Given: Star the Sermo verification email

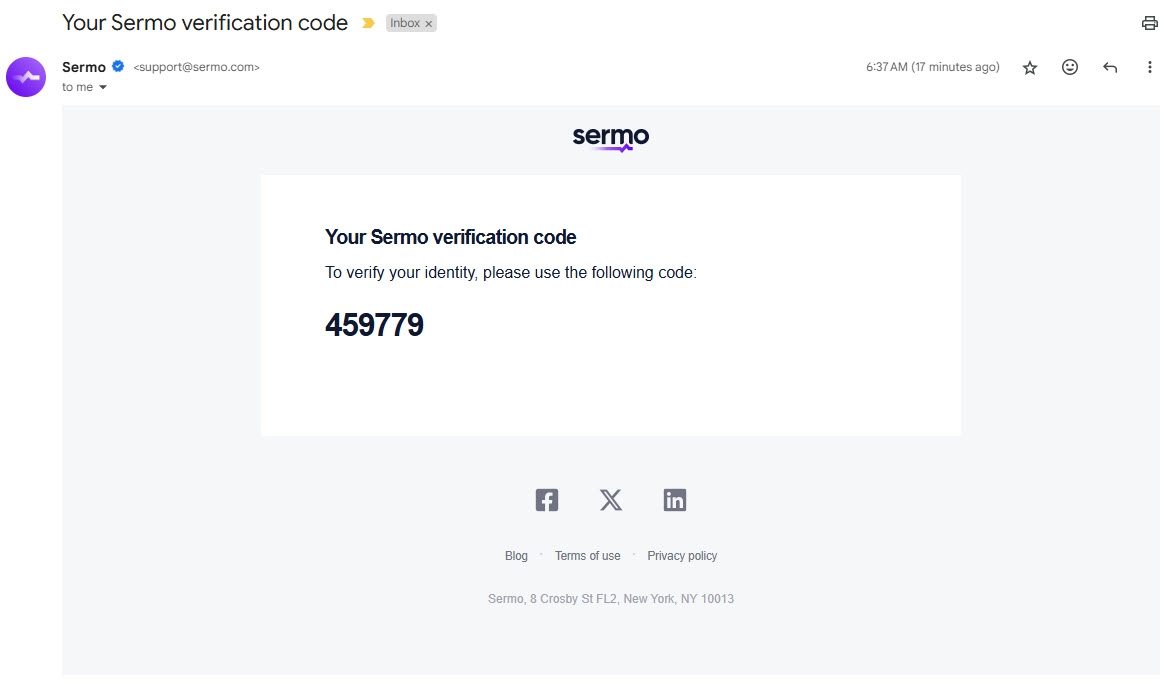Looking at the screenshot, I should [1029, 68].
